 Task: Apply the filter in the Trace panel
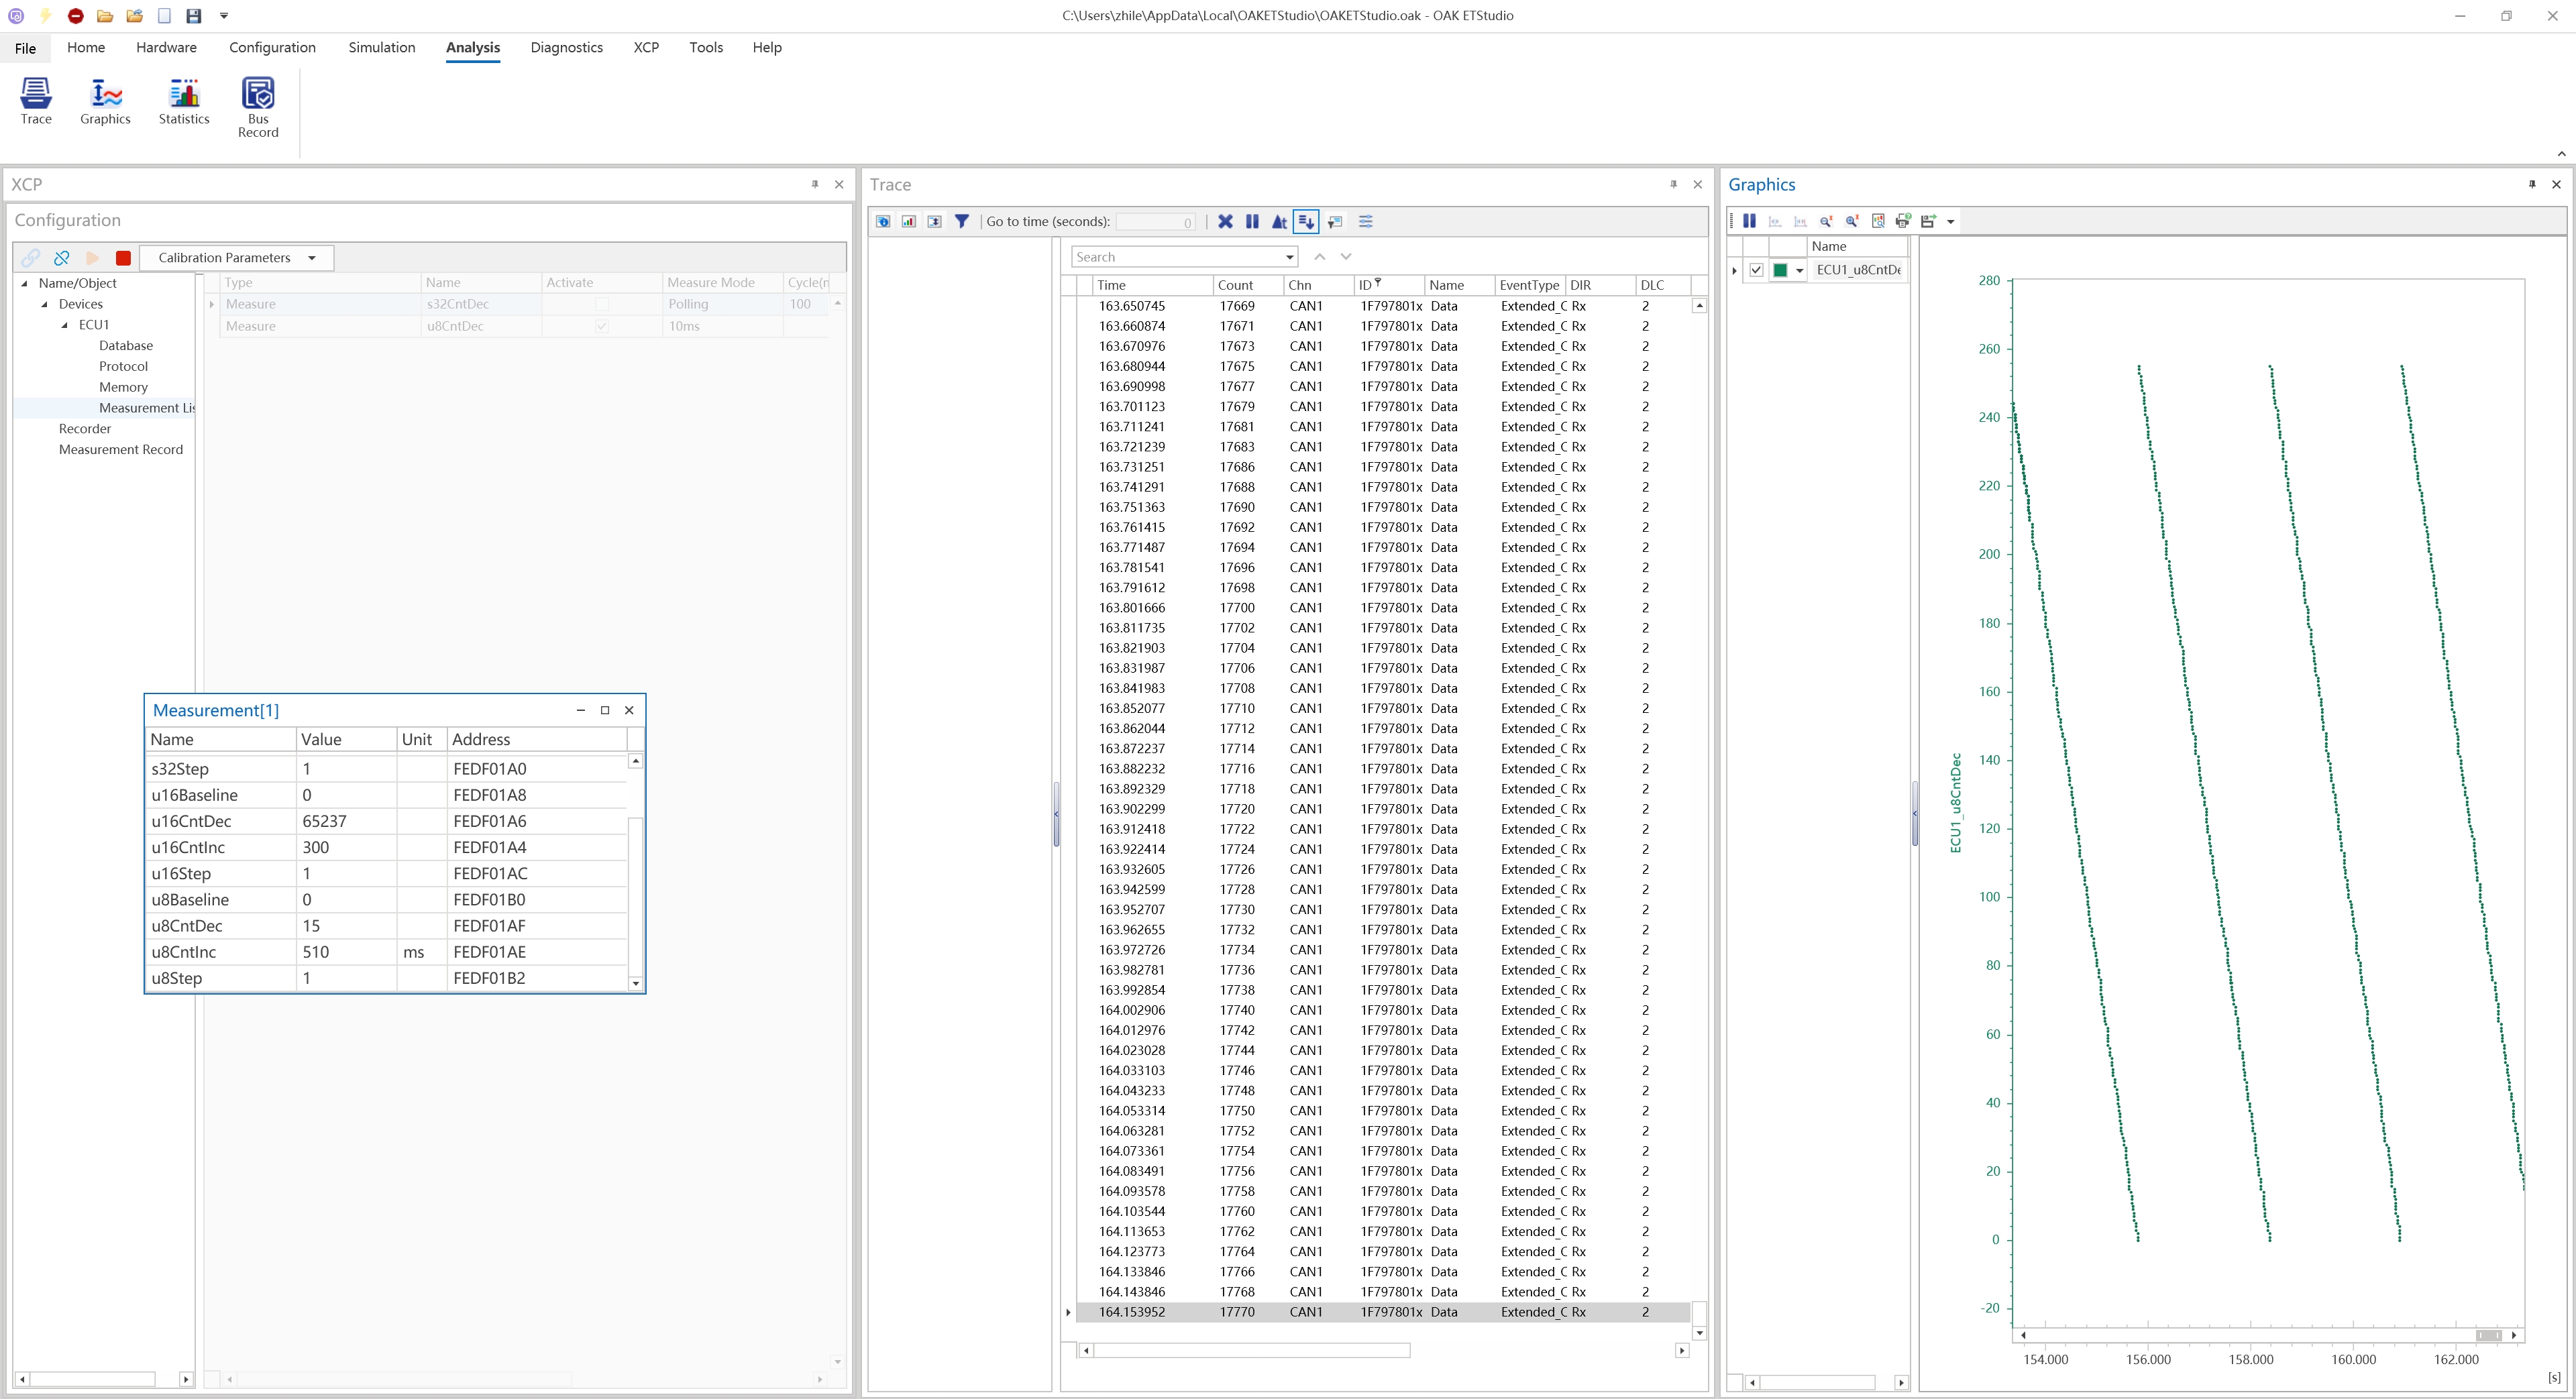click(x=961, y=221)
